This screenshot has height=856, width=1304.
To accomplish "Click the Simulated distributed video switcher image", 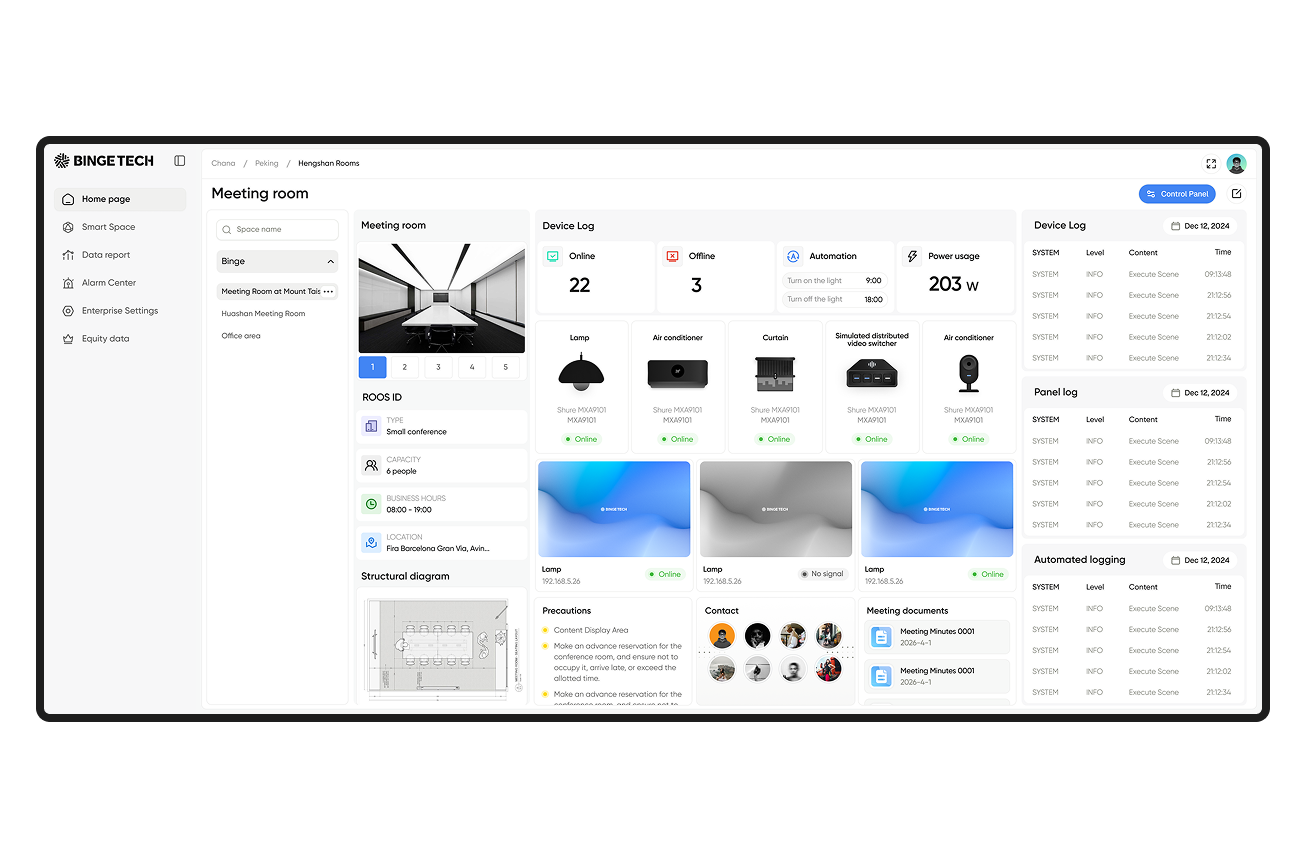I will [872, 374].
